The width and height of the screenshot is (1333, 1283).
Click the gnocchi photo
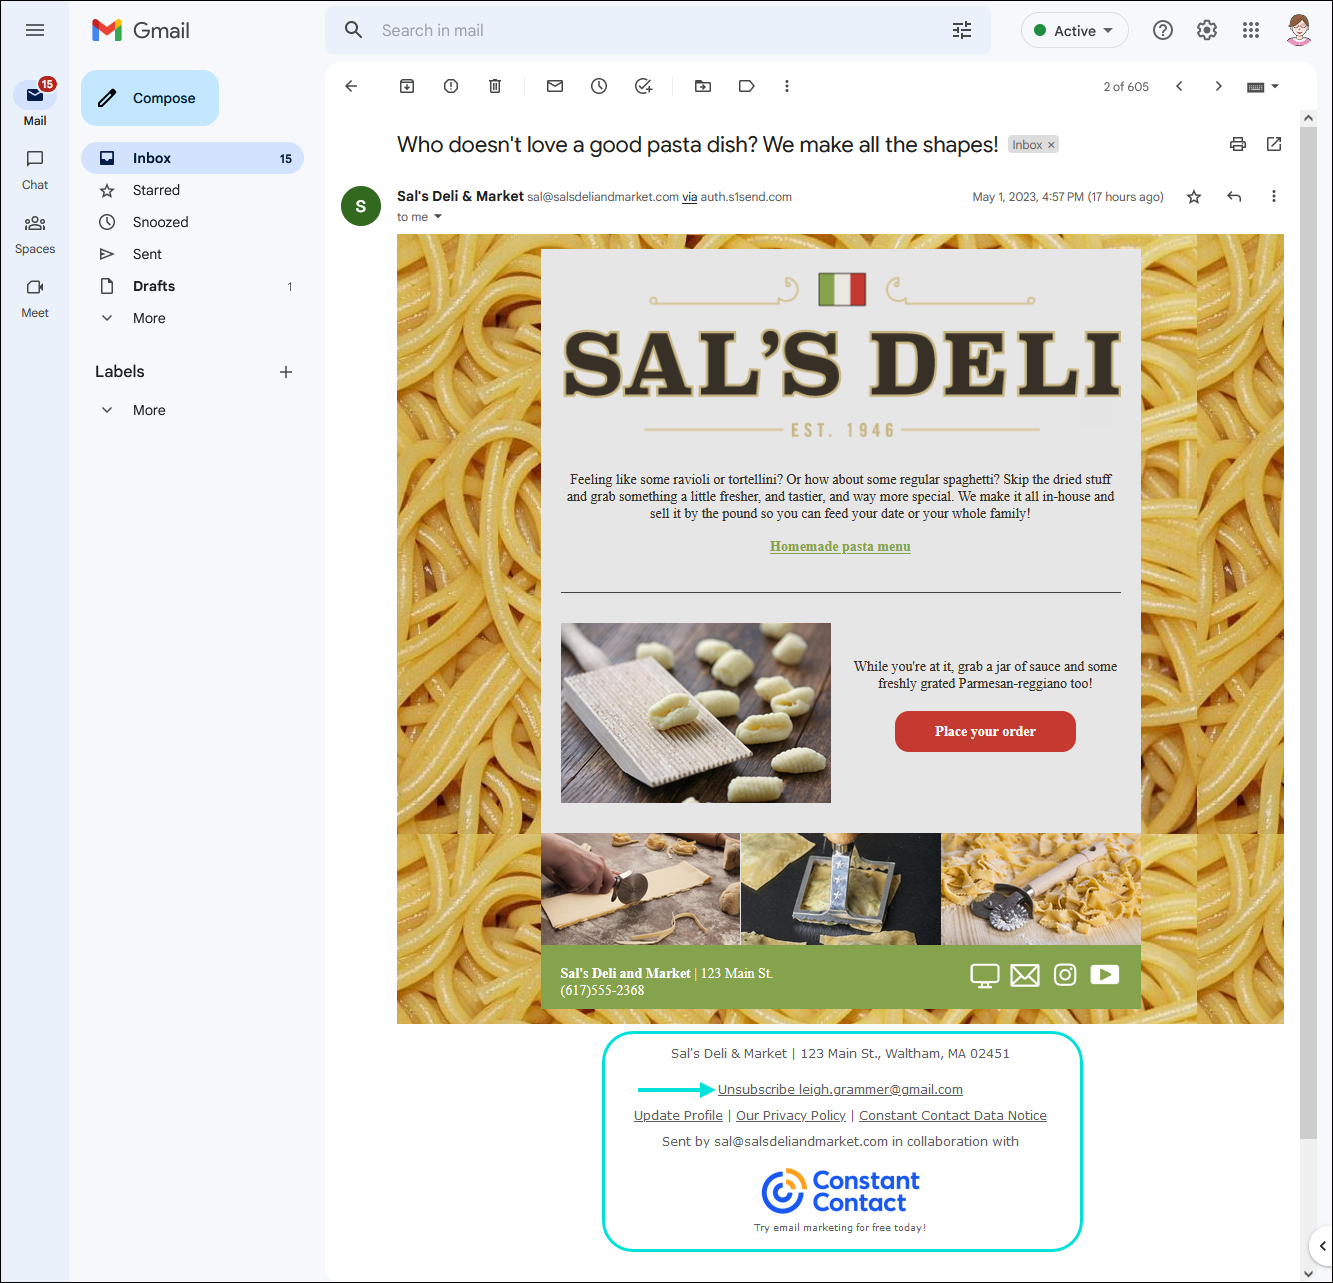point(696,713)
